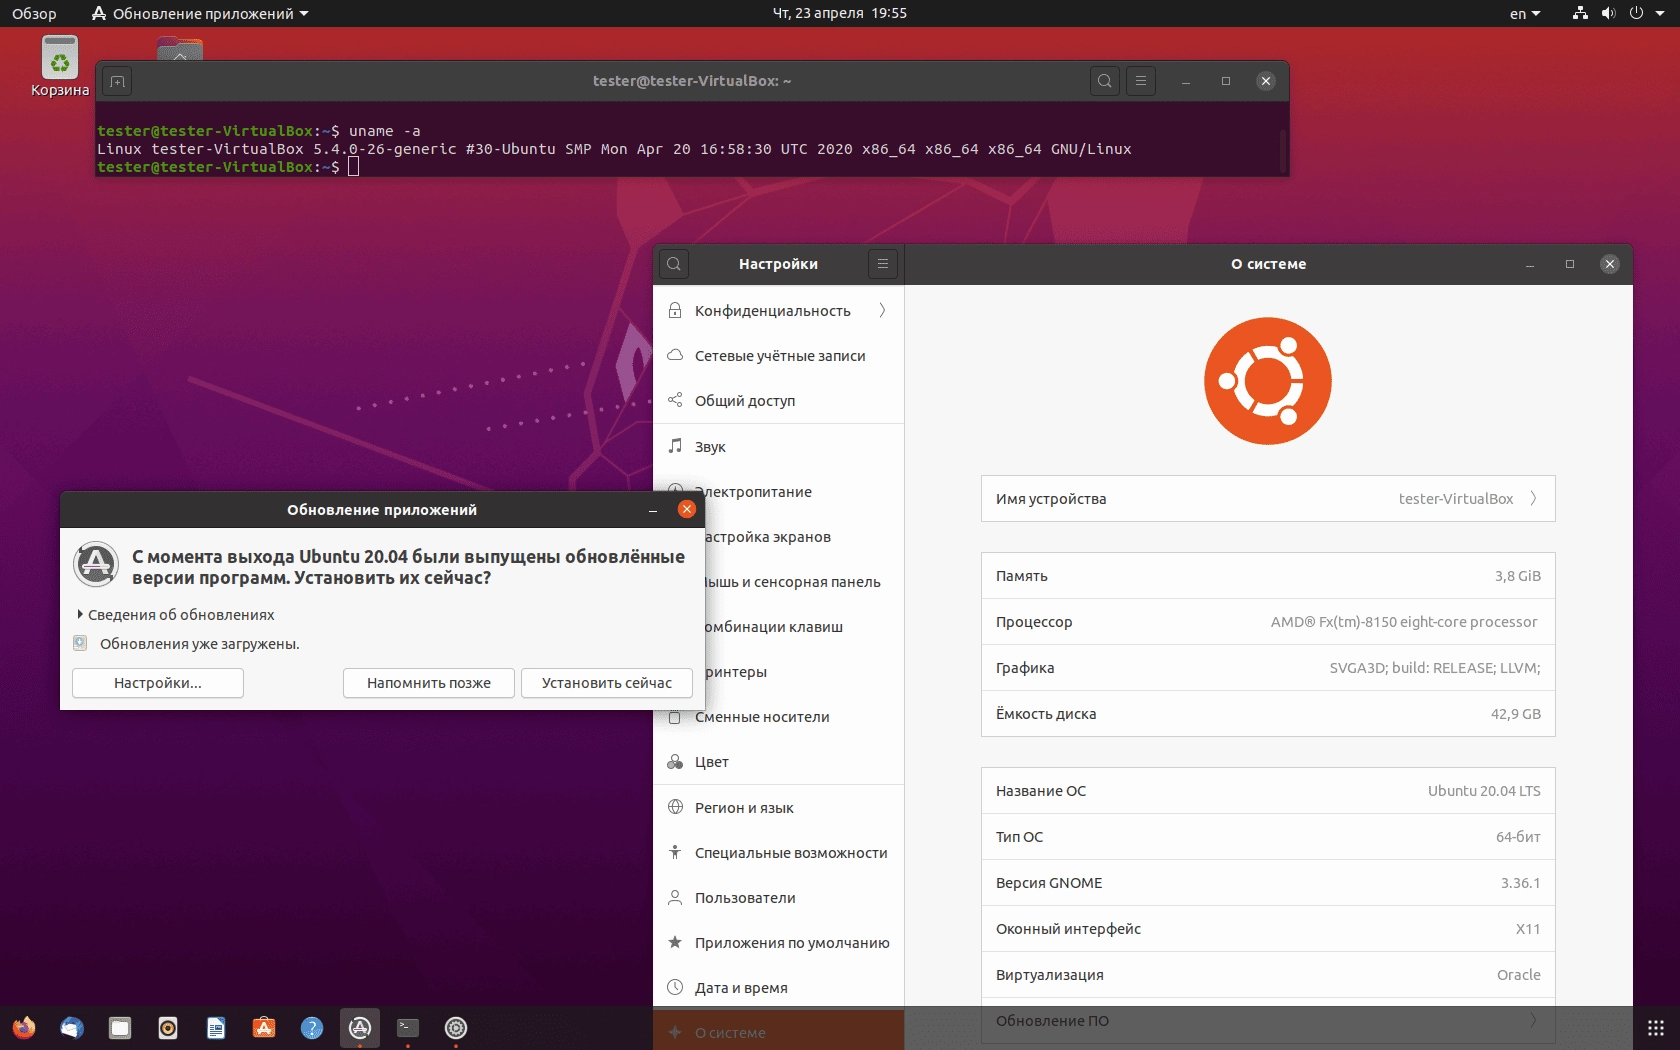Select Приложения по умолчанию in settings
The width and height of the screenshot is (1680, 1050).
click(x=778, y=943)
